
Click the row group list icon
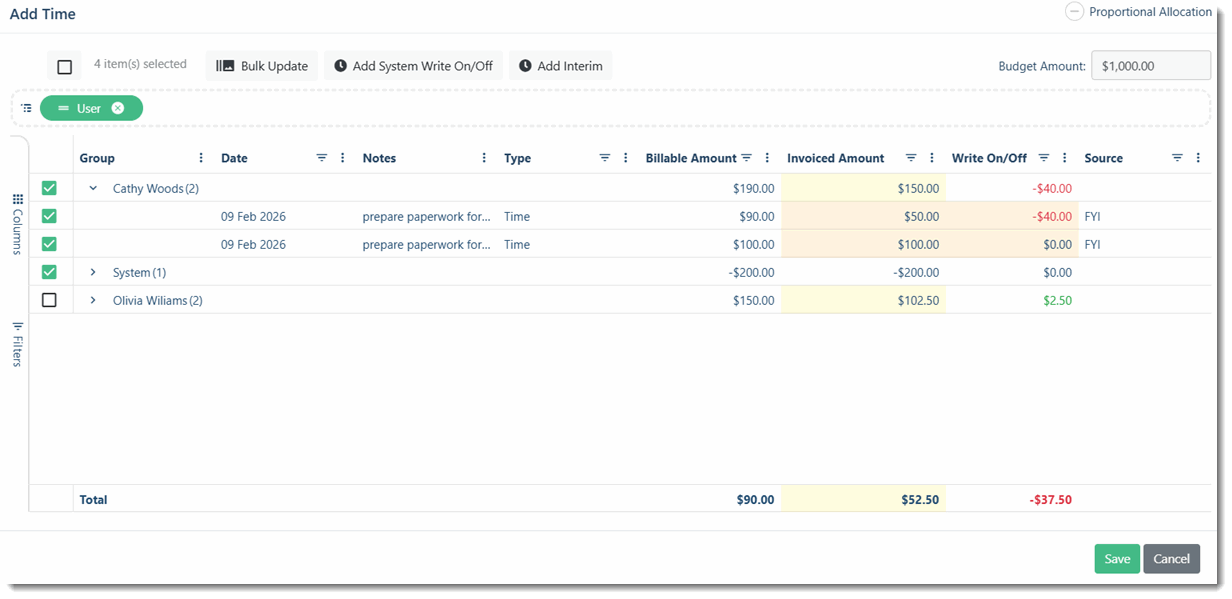tap(27, 108)
